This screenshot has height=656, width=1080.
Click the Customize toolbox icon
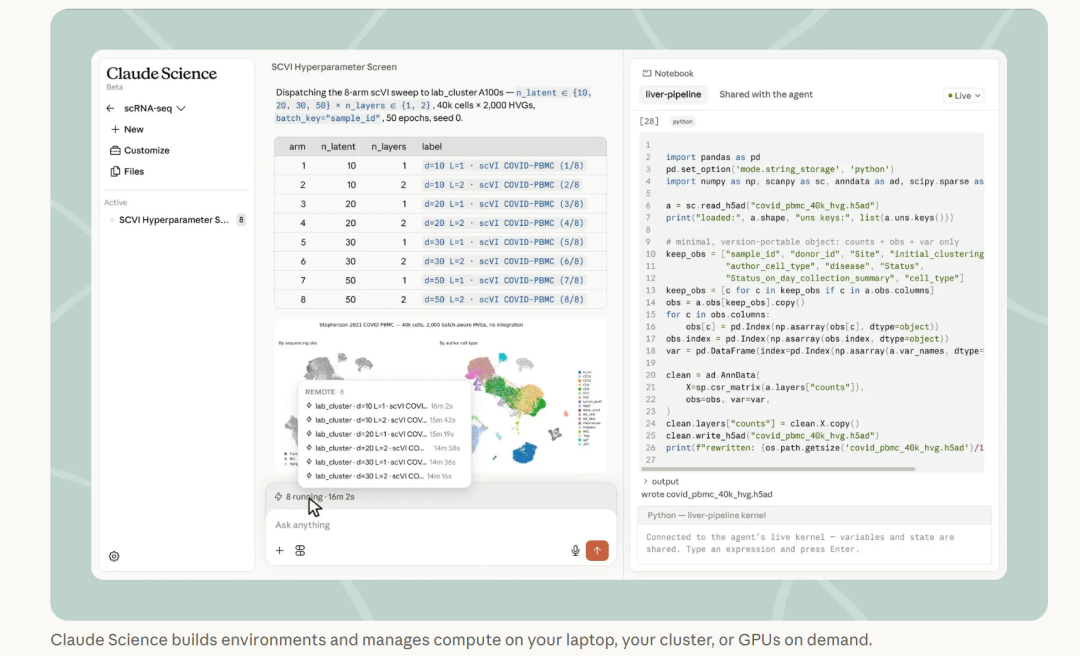(x=115, y=150)
